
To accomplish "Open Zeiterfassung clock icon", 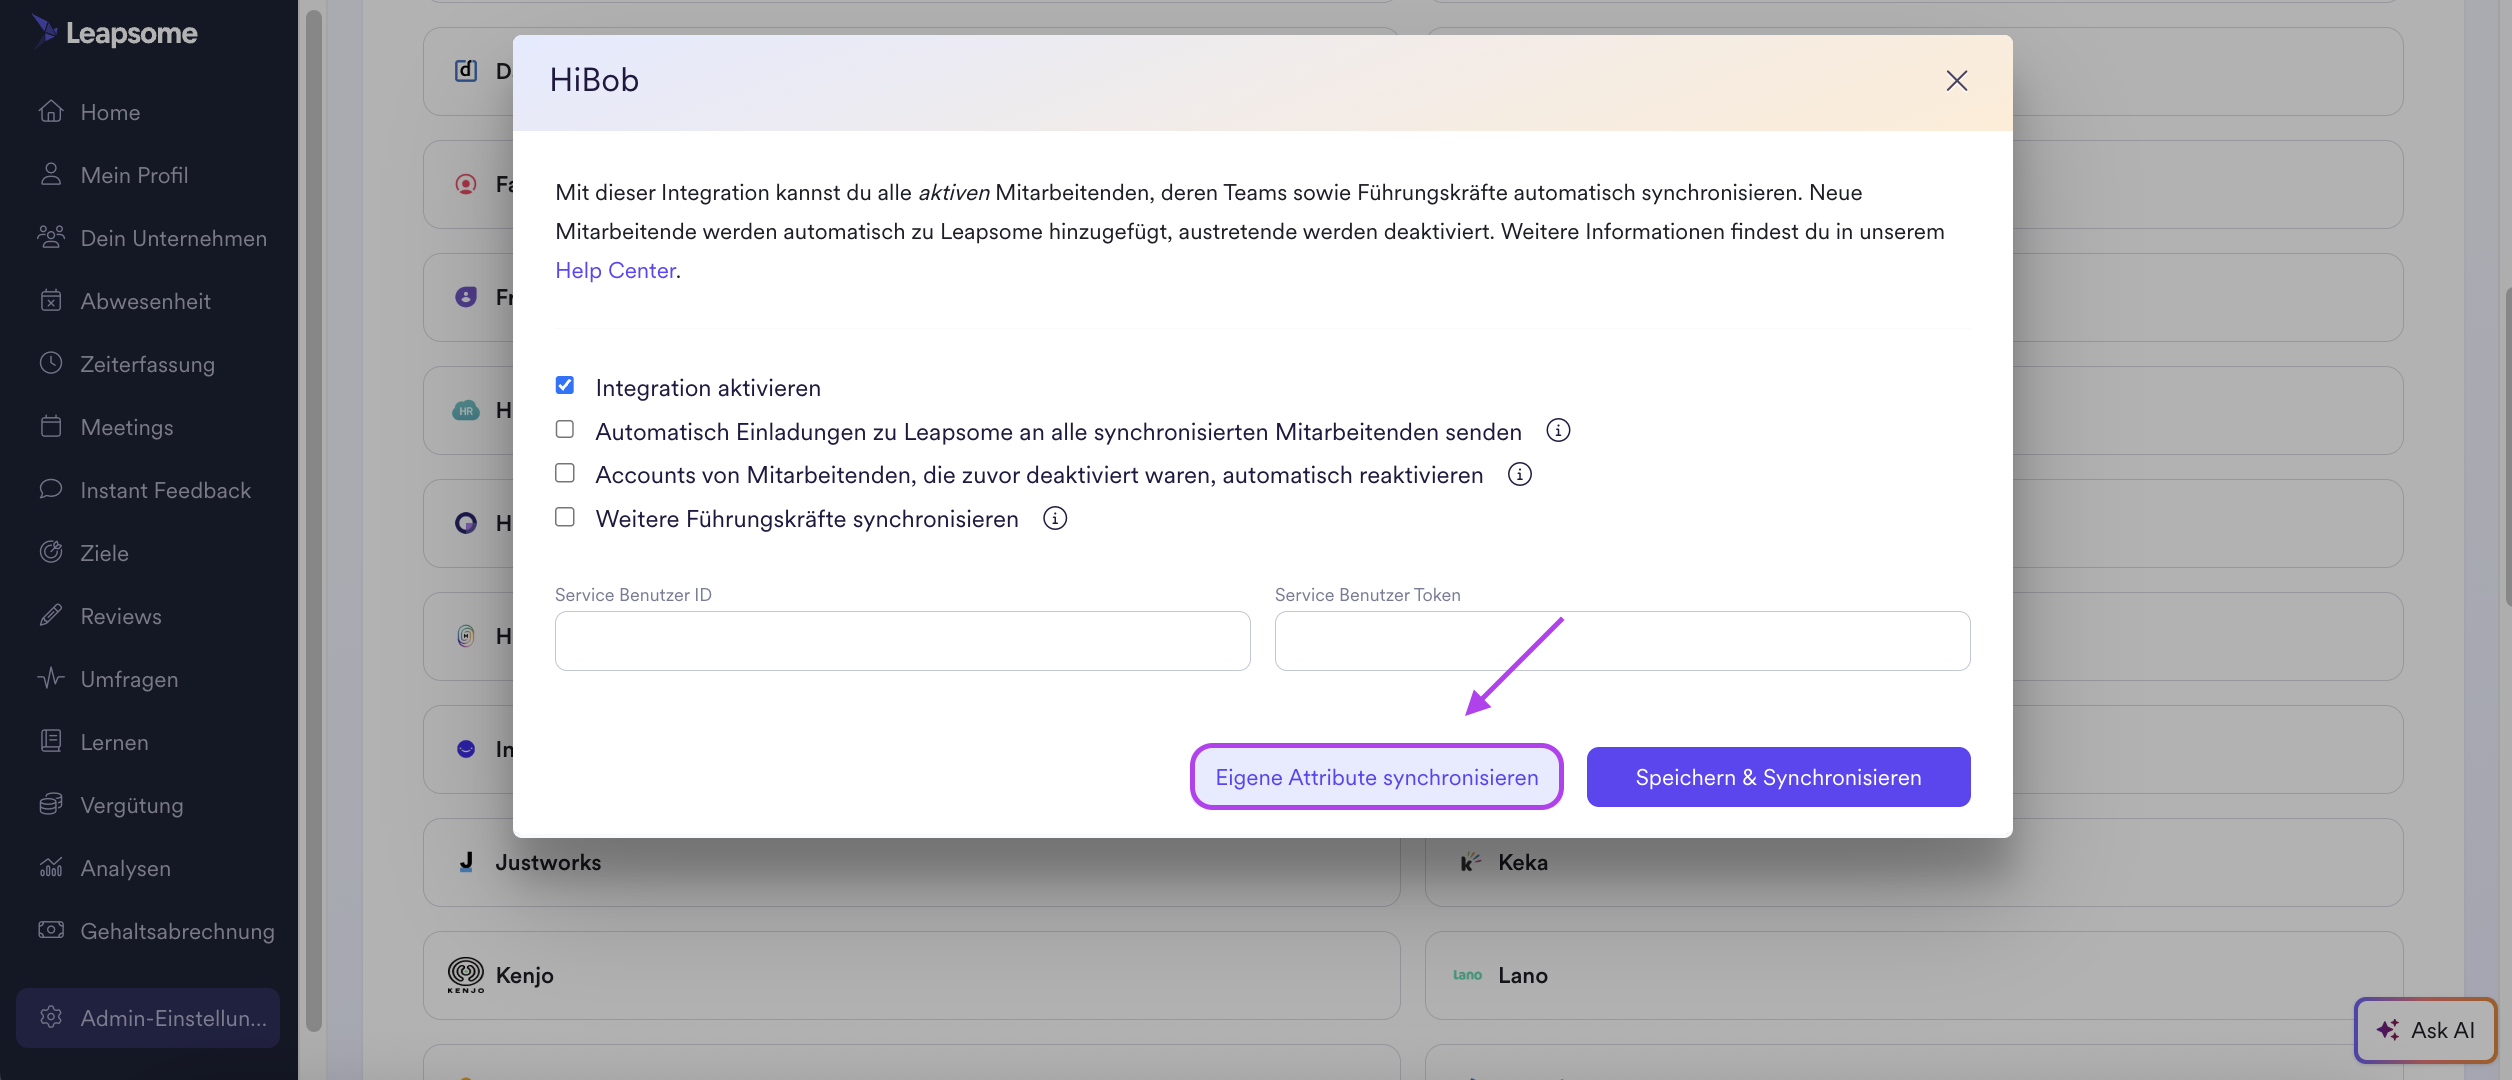I will coord(51,363).
